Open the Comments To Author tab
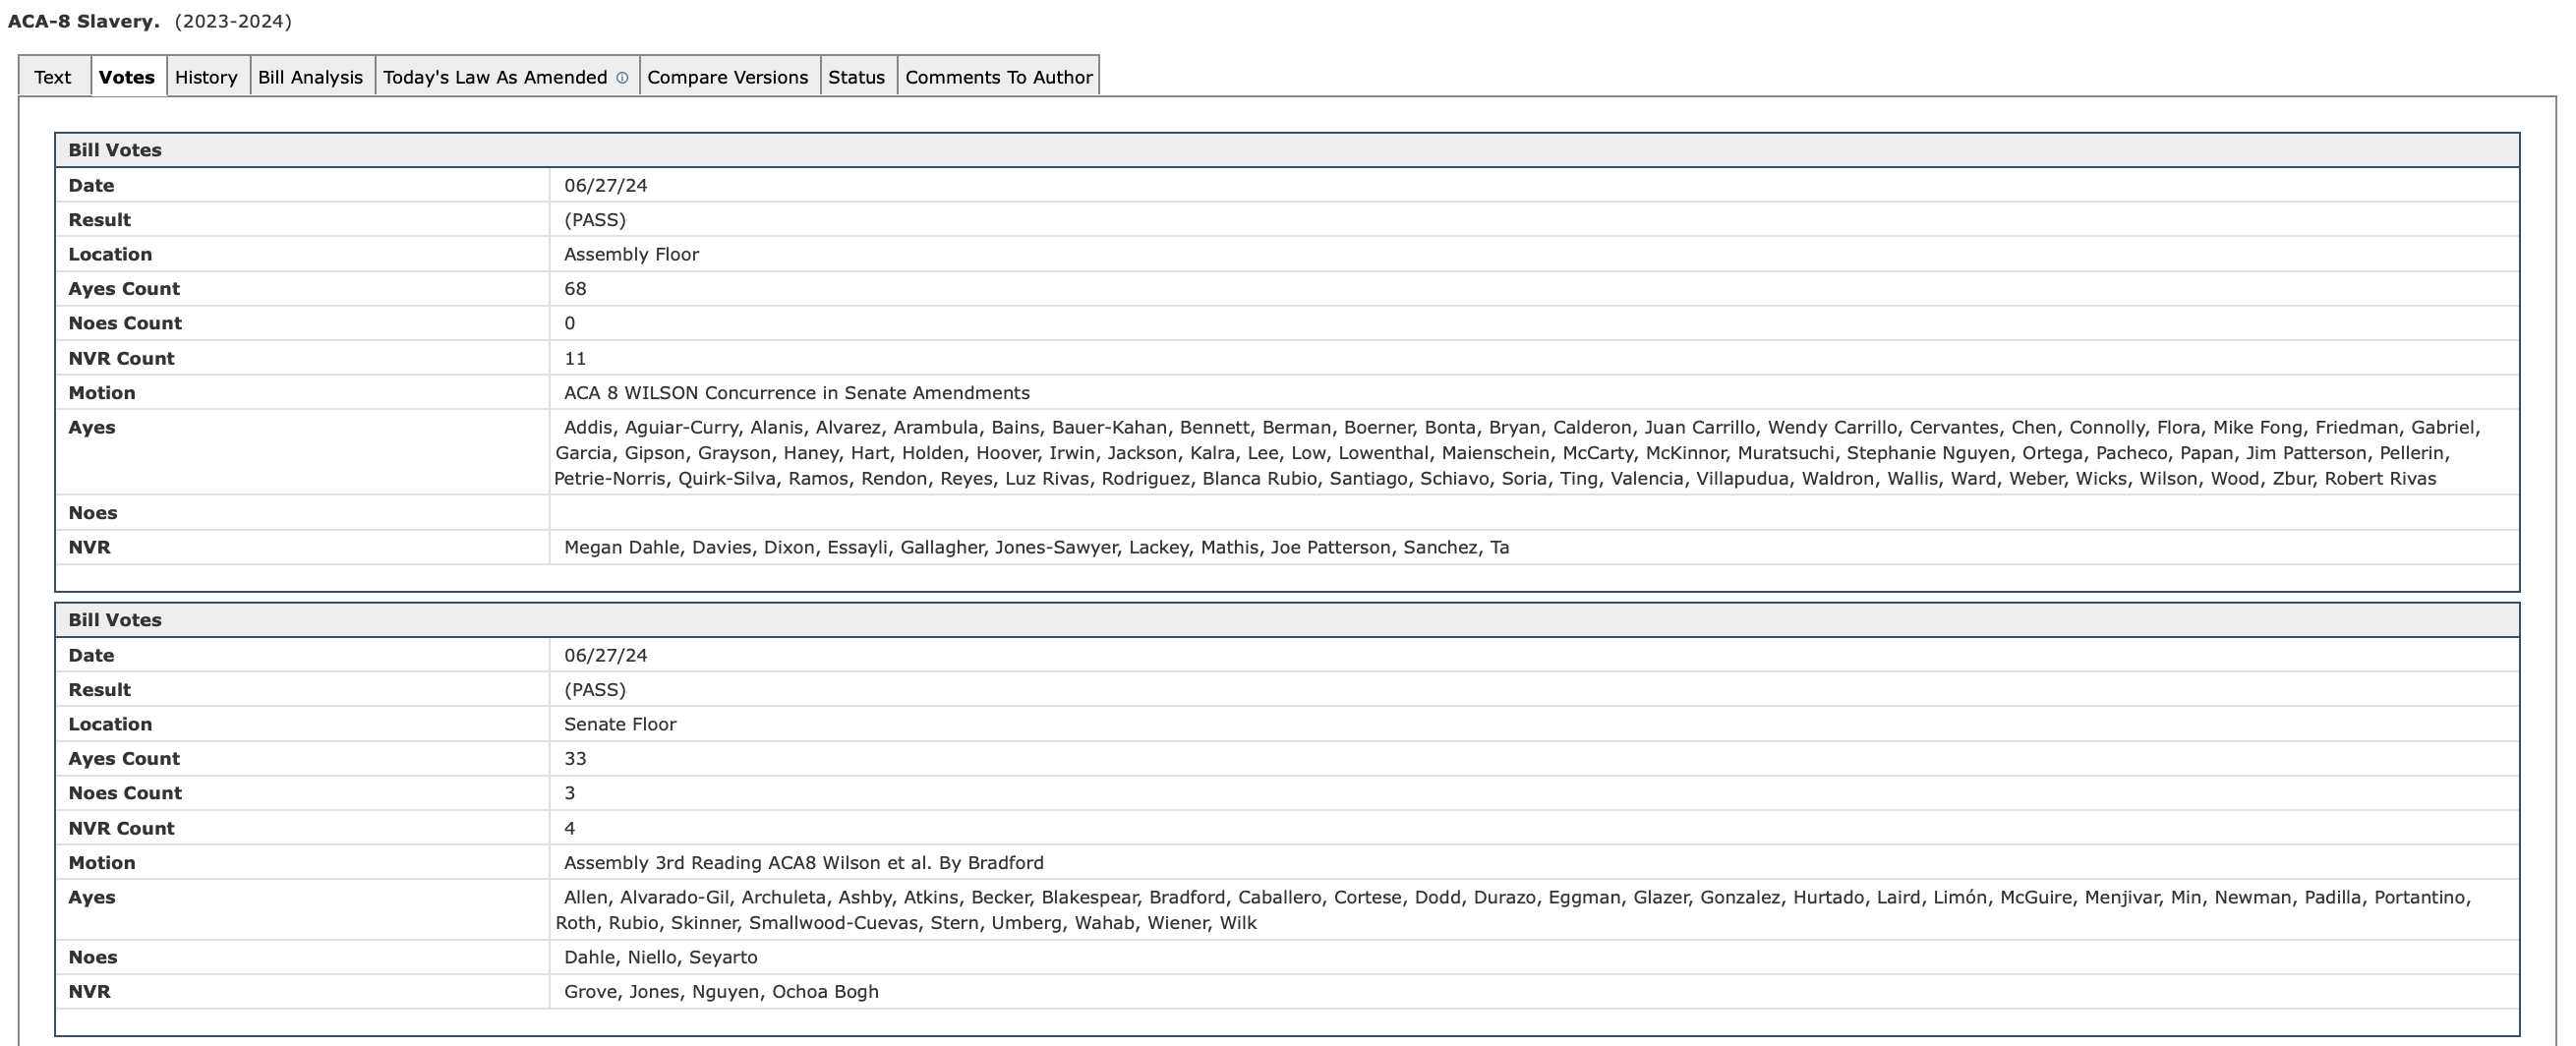The height and width of the screenshot is (1046, 2576). [998, 77]
